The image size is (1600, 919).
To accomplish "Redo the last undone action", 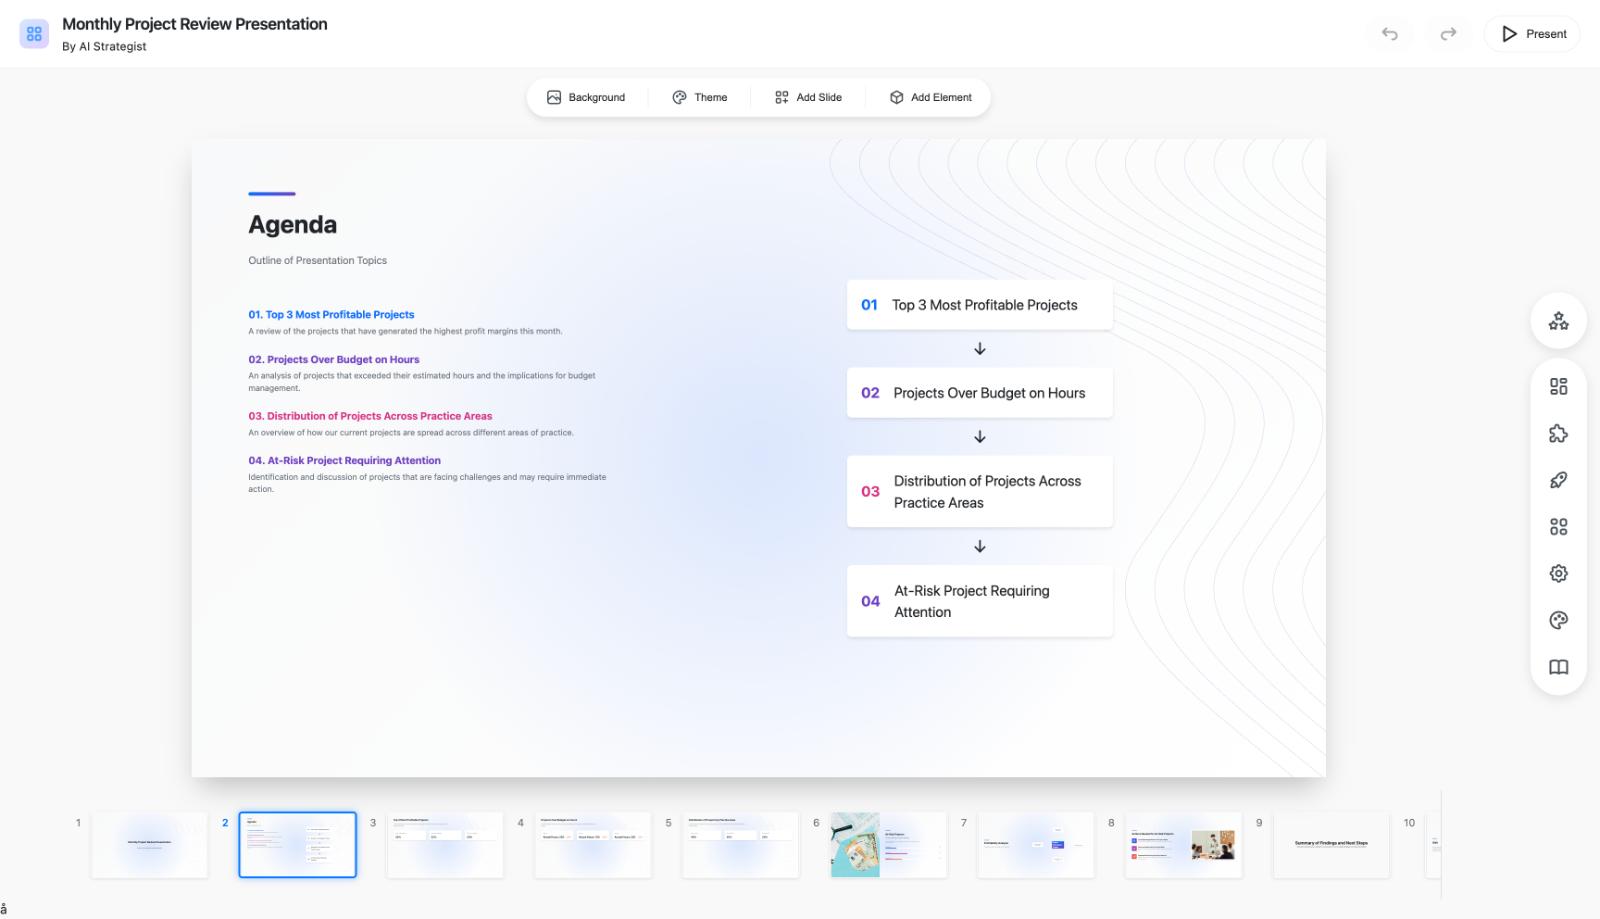I will click(1449, 33).
